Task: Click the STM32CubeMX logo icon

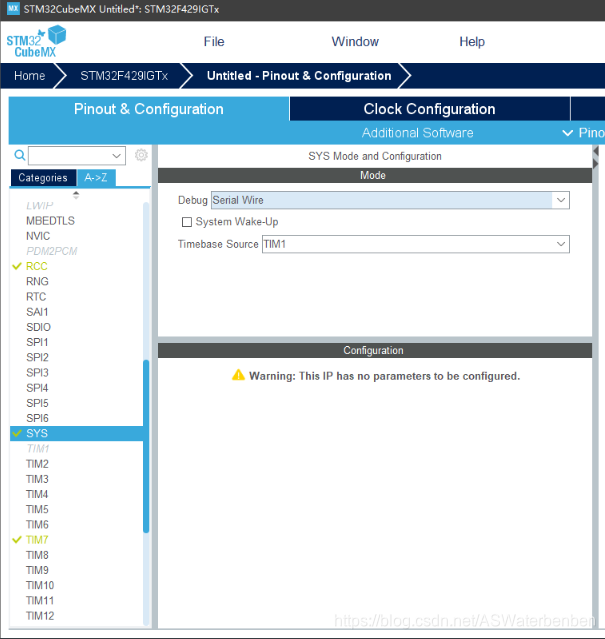Action: tap(36, 41)
